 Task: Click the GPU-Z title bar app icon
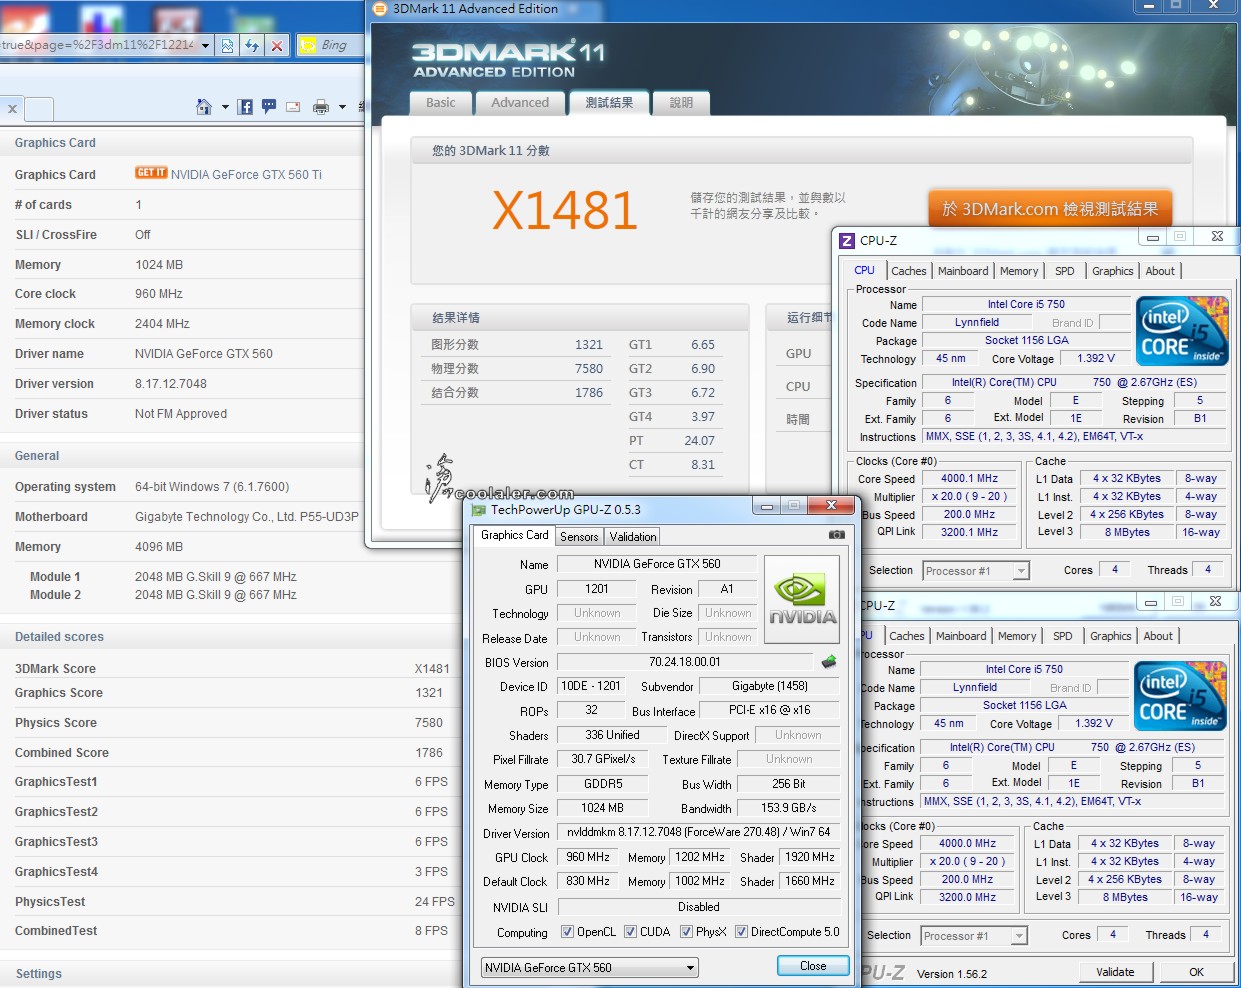[479, 510]
